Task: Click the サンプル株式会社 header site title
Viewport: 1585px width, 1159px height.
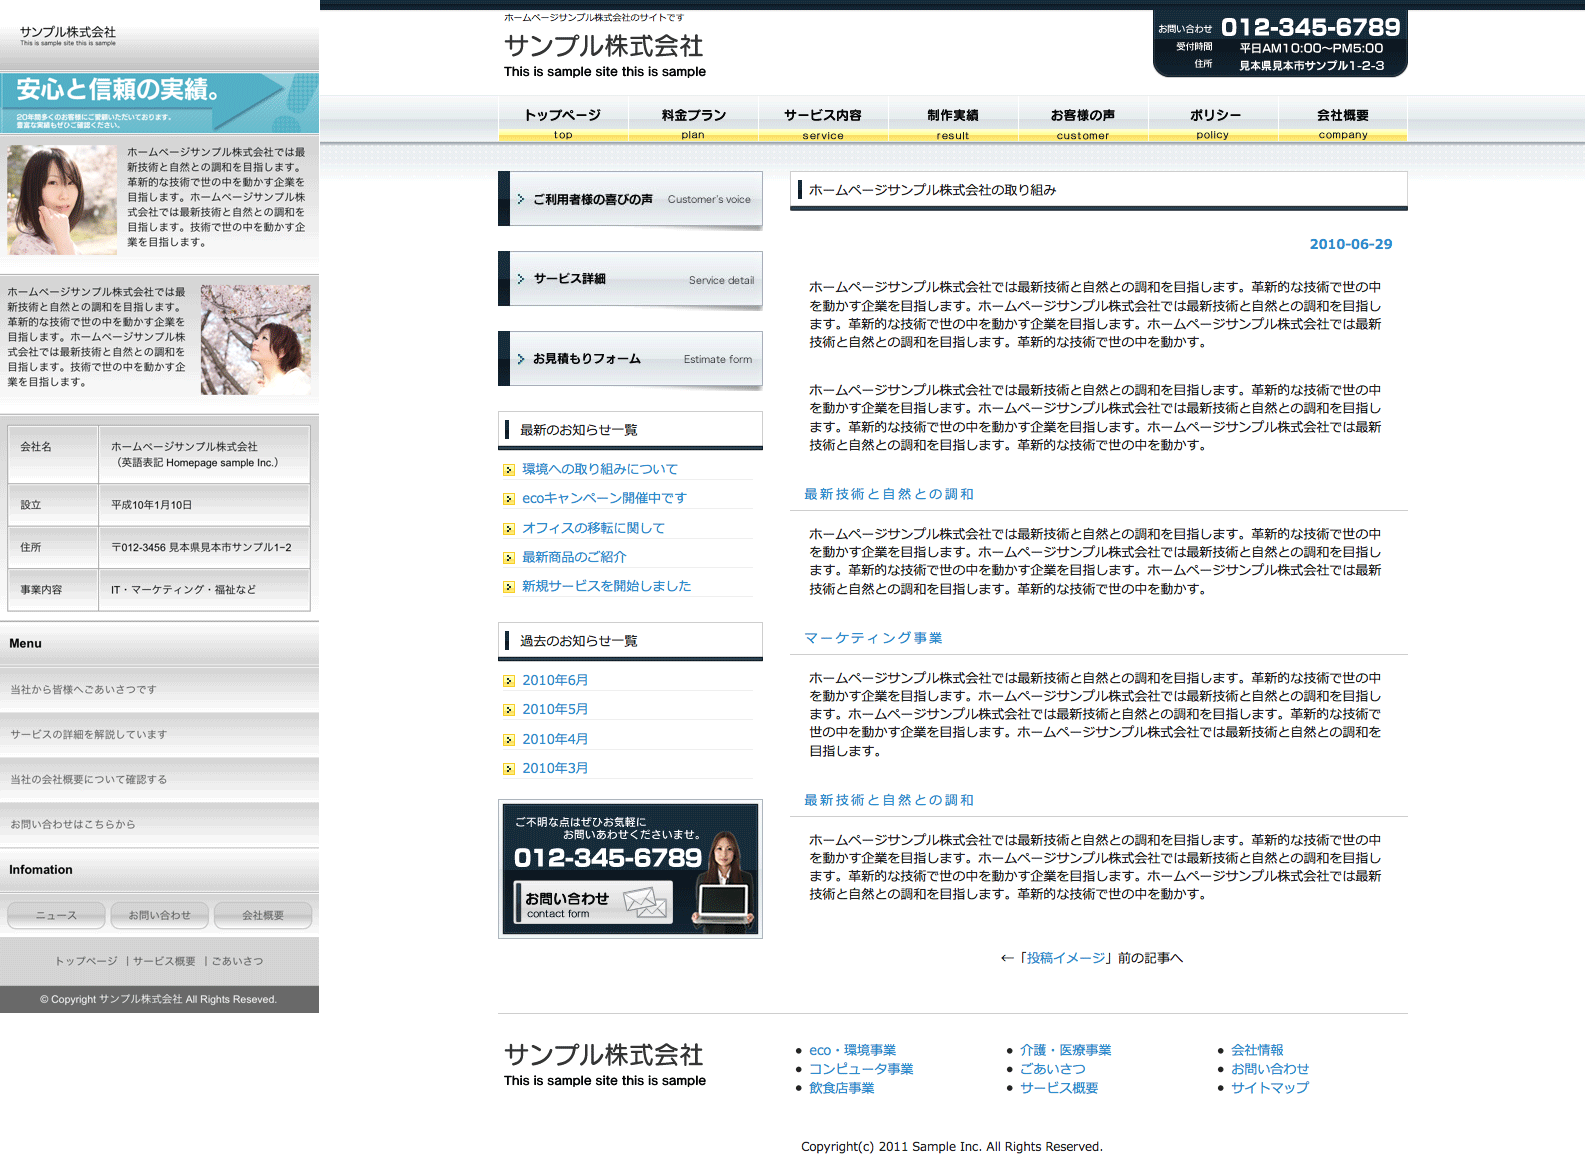Action: (603, 46)
